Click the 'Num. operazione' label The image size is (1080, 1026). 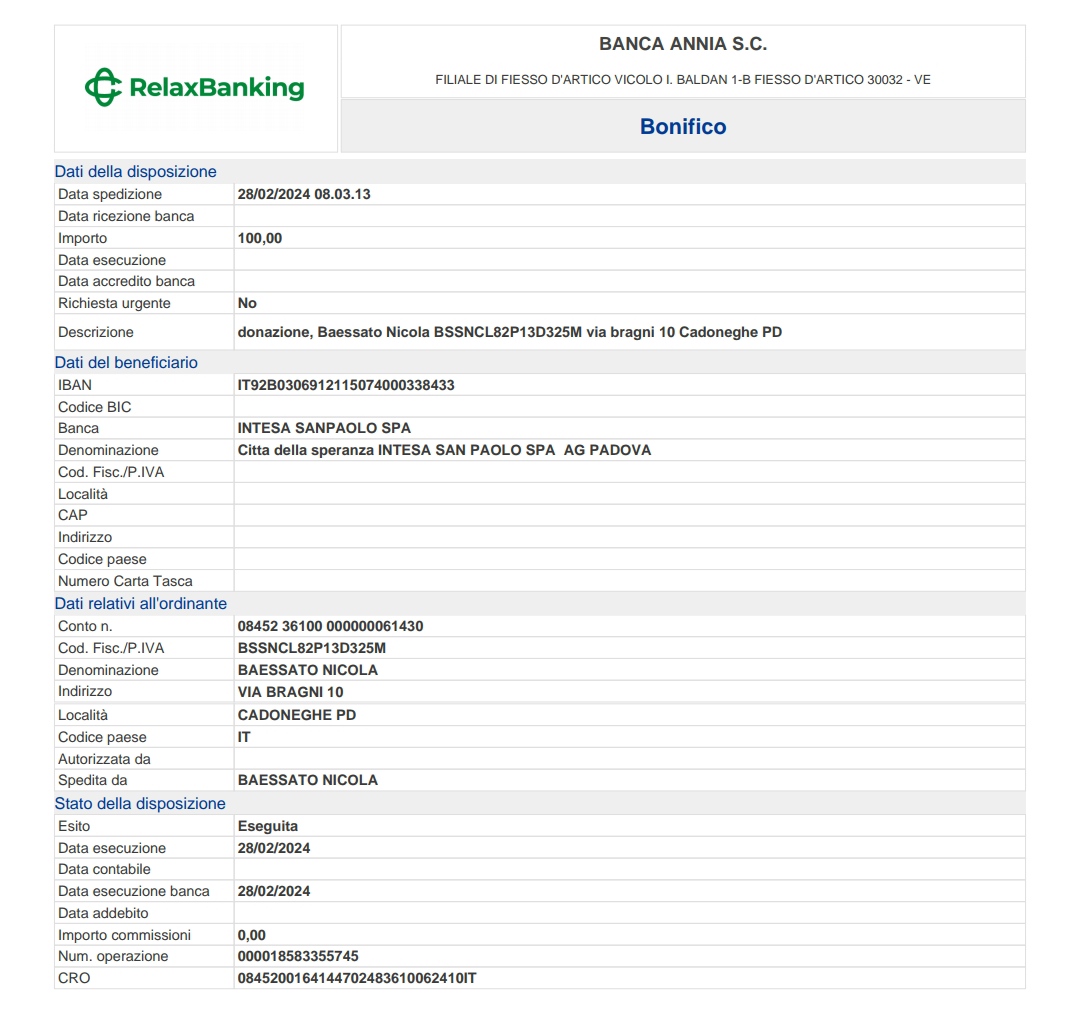pos(113,956)
